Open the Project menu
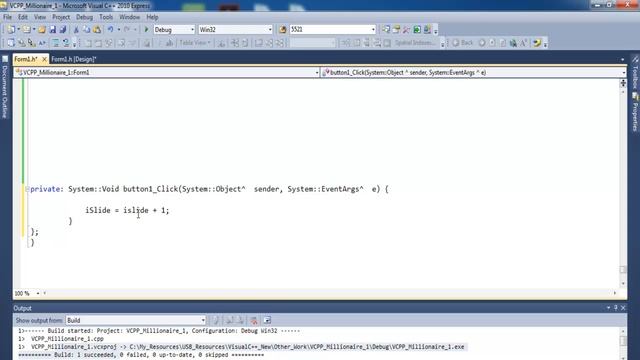 61,17
